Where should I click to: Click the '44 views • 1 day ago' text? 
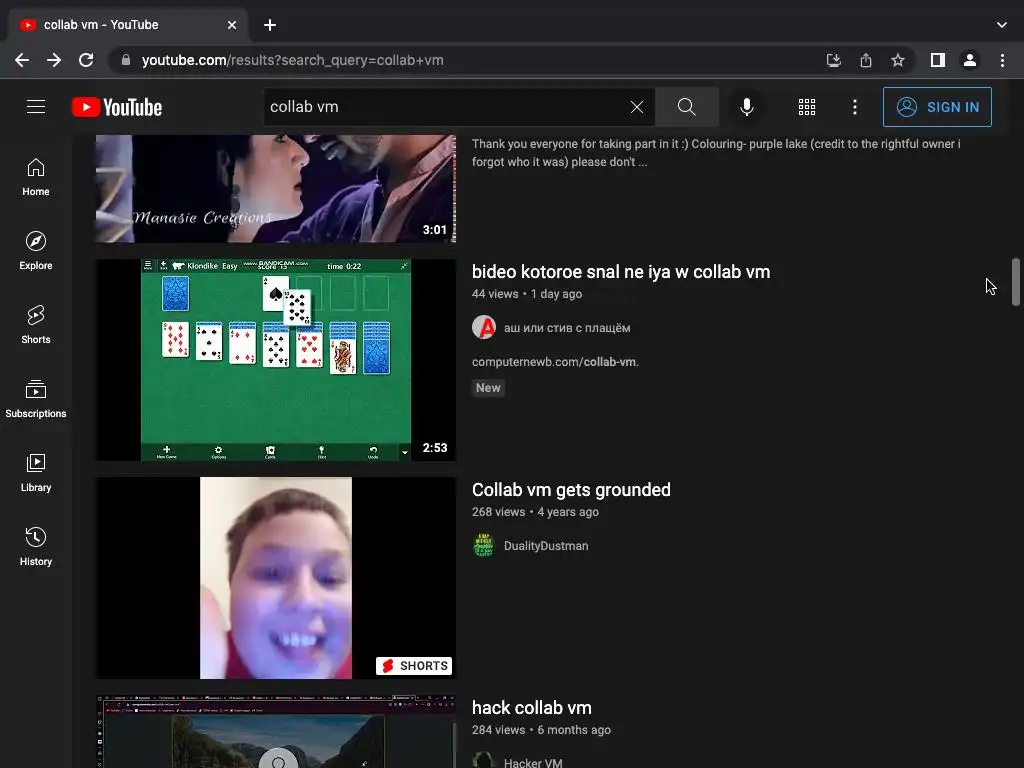tap(527, 294)
